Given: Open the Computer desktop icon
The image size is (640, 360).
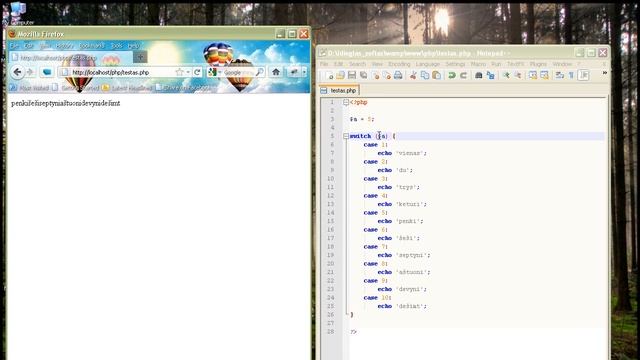Looking at the screenshot, I should [x=18, y=13].
